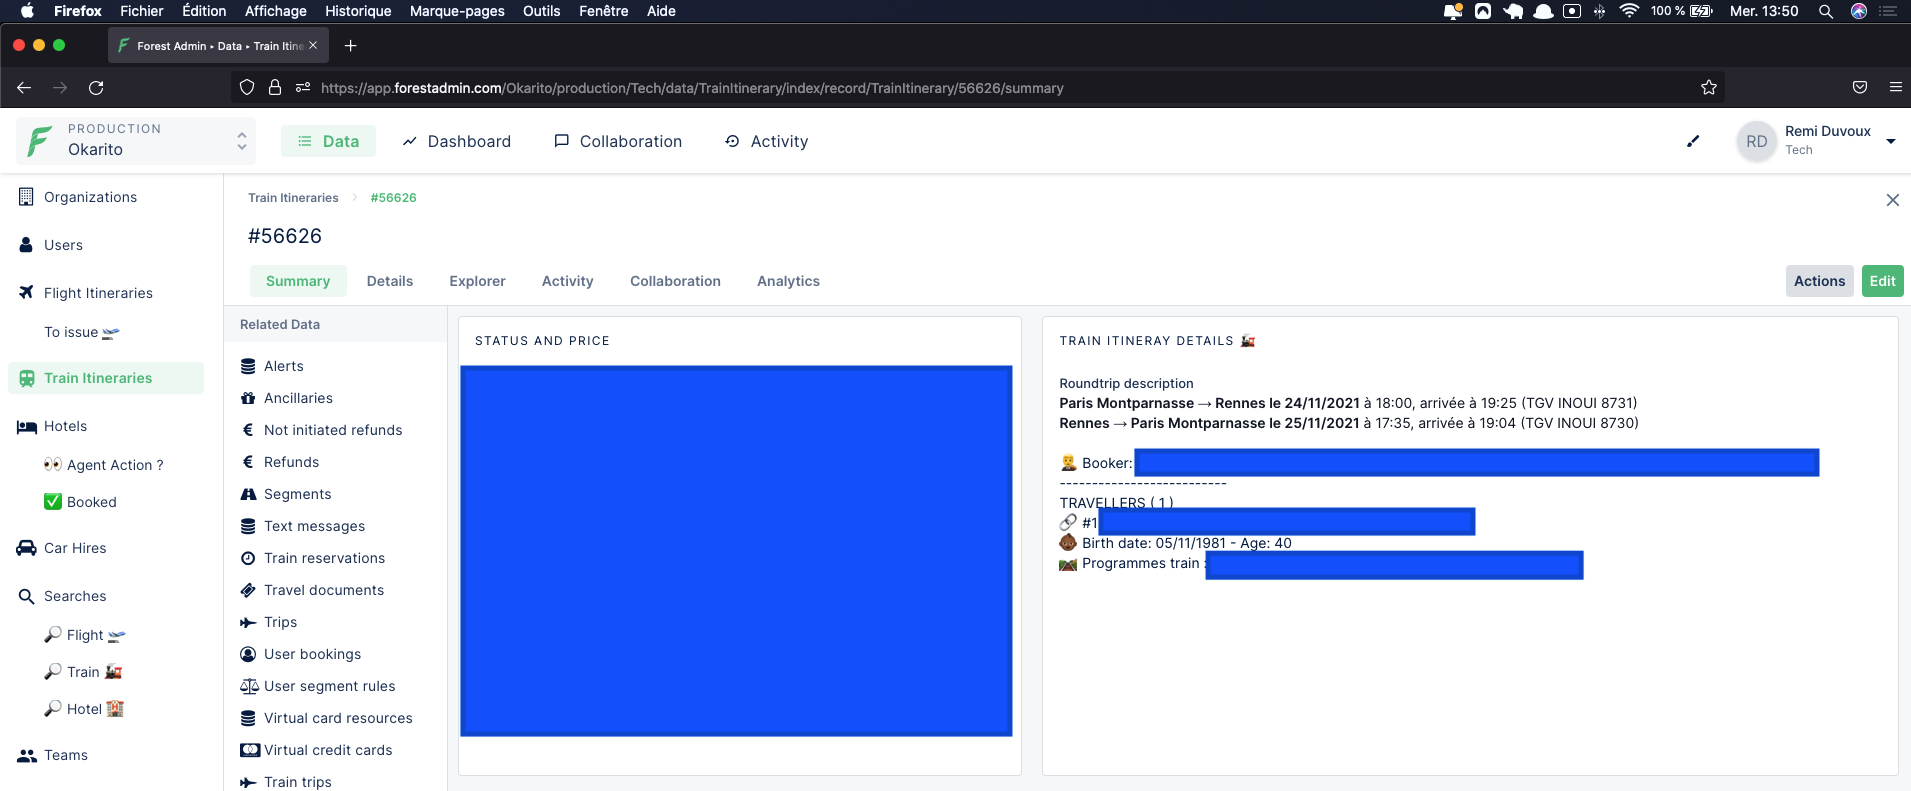Viewport: 1911px width, 791px height.
Task: Click the Organizations building icon in sidebar
Action: click(x=26, y=197)
